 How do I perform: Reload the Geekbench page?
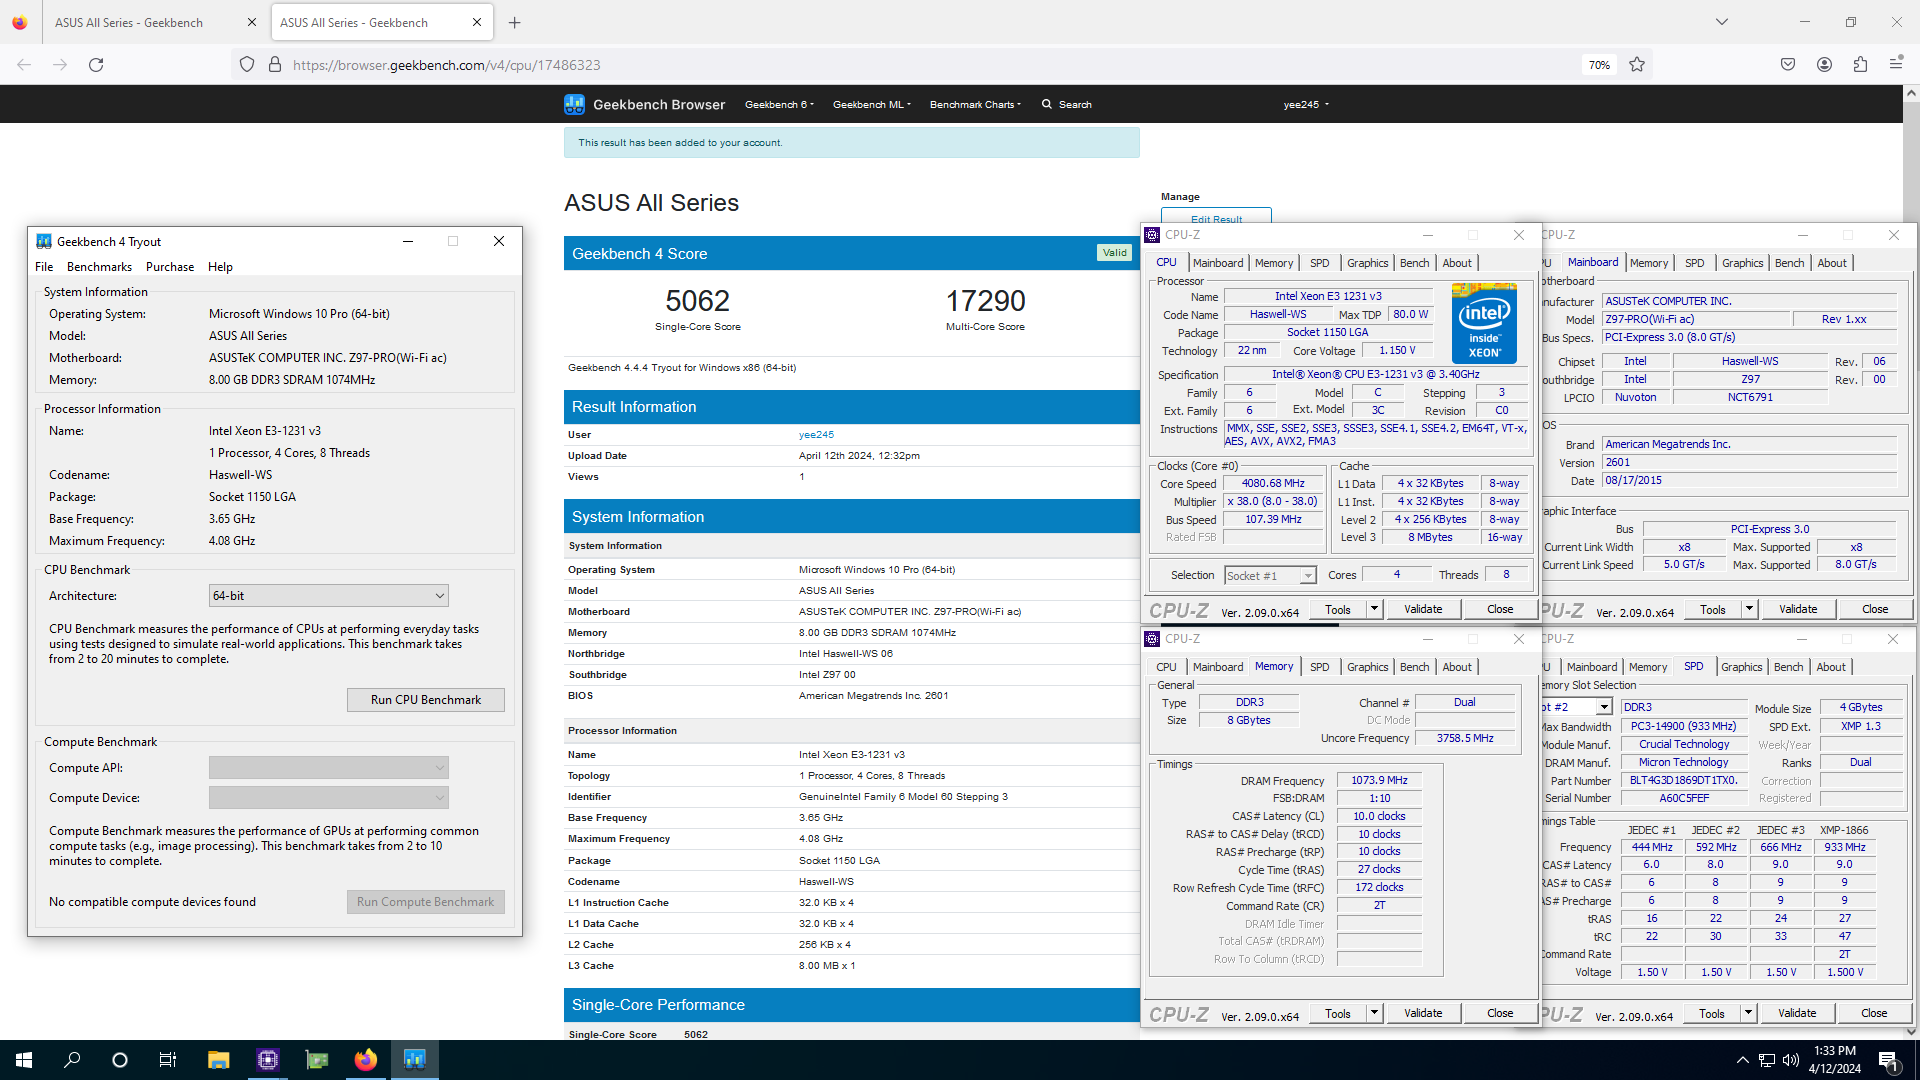[x=96, y=65]
